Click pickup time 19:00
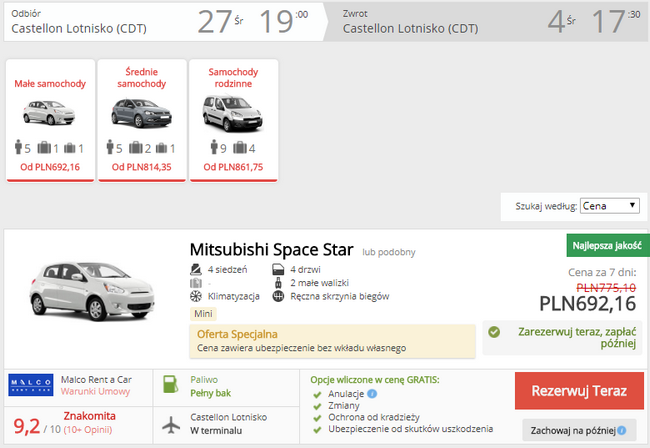Viewport: 650px width, 448px height. pos(284,22)
